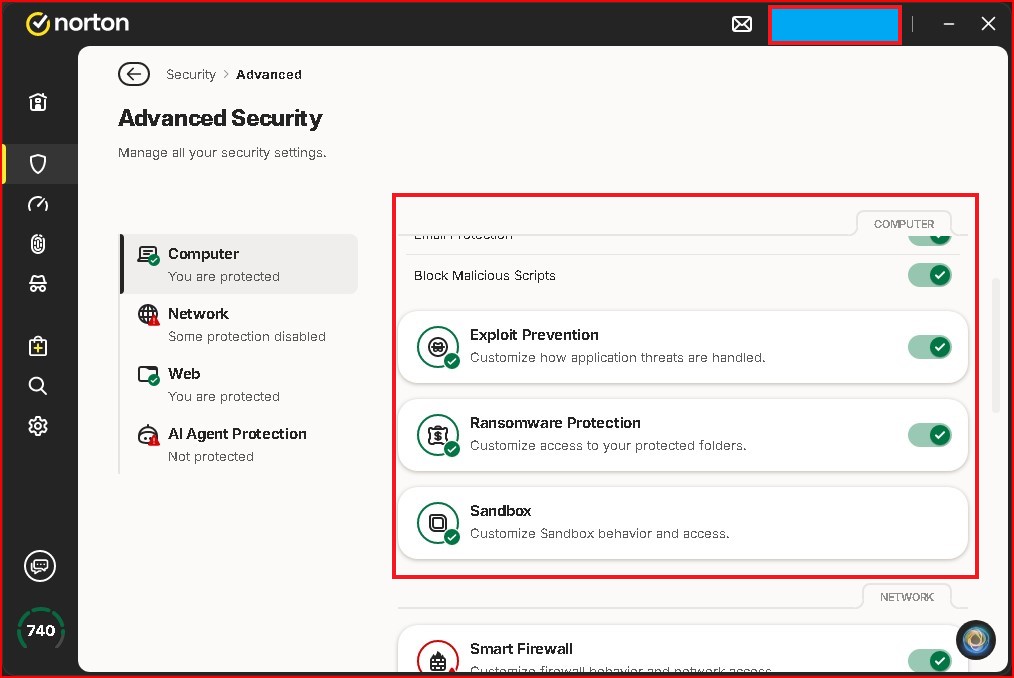Click Block Malicious Scripts label
Viewport: 1014px width, 678px height.
pos(484,275)
